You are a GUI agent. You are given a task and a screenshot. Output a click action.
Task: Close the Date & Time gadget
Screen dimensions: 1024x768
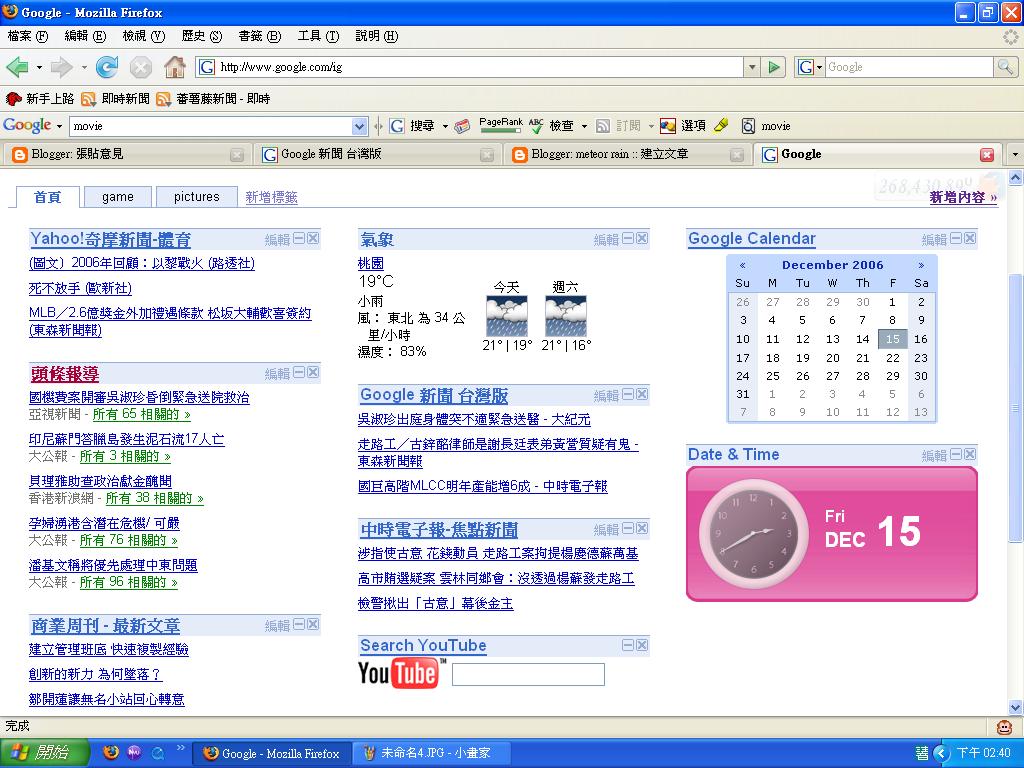pyautogui.click(x=970, y=454)
